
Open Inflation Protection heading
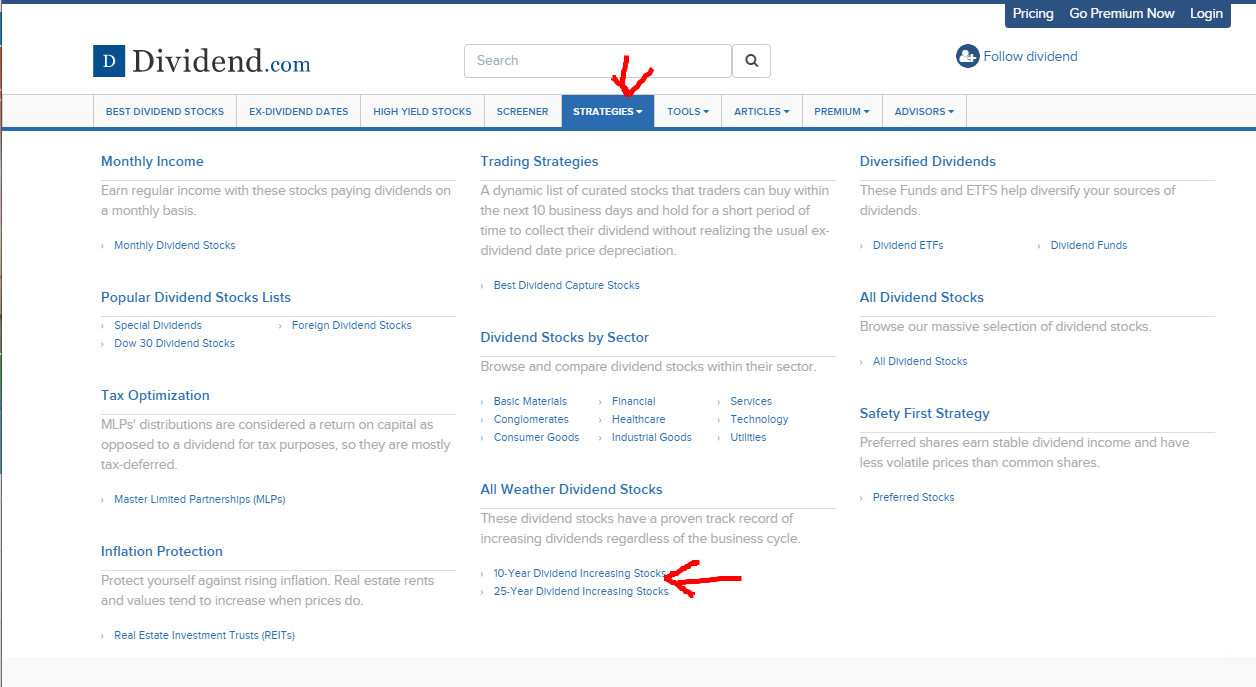(162, 551)
